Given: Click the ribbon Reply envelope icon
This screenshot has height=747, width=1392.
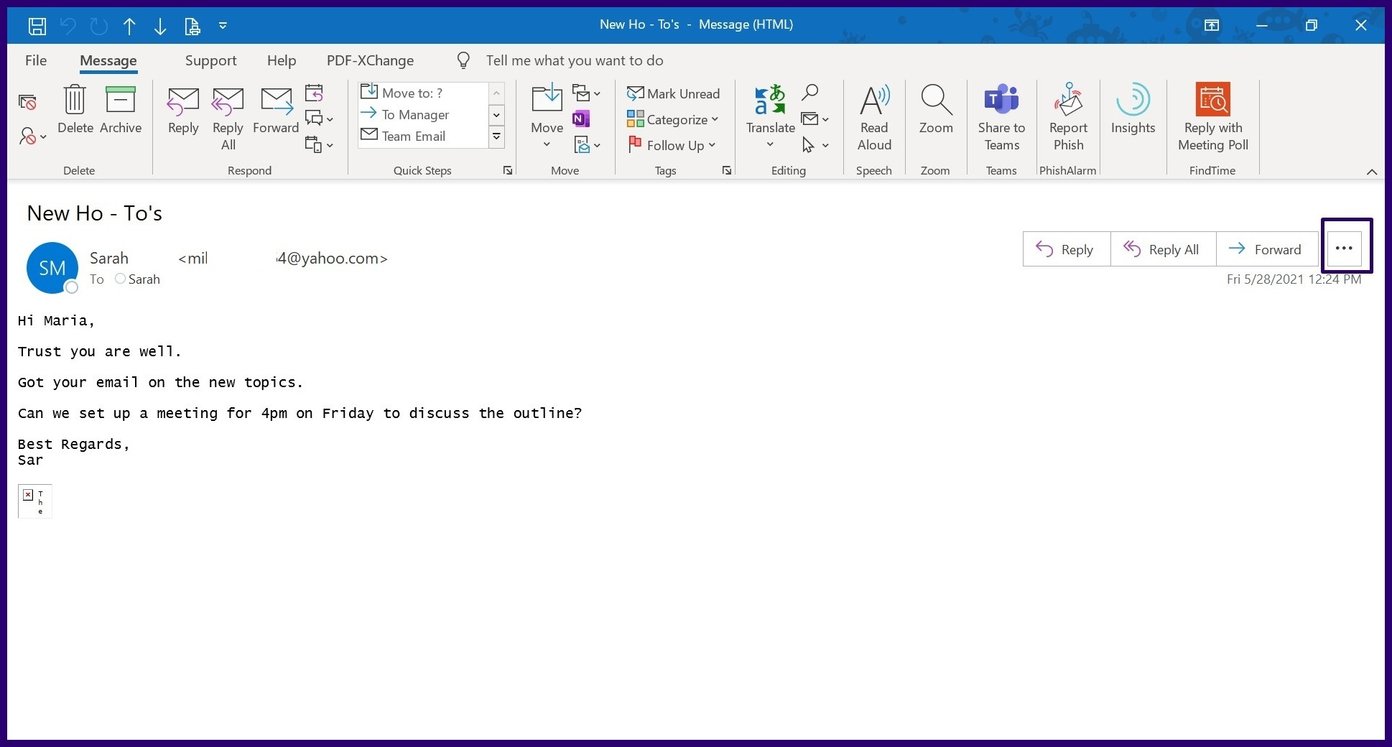Looking at the screenshot, I should pyautogui.click(x=183, y=110).
